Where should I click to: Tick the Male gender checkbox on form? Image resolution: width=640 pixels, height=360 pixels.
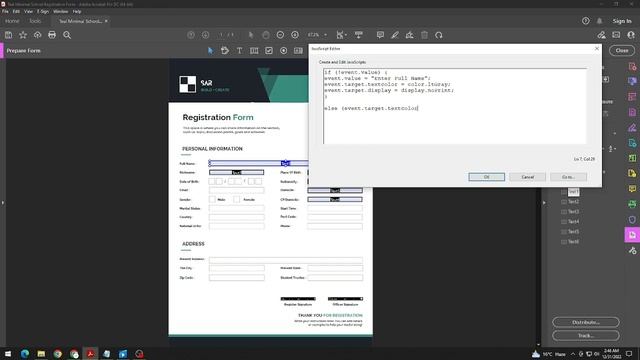pos(212,199)
